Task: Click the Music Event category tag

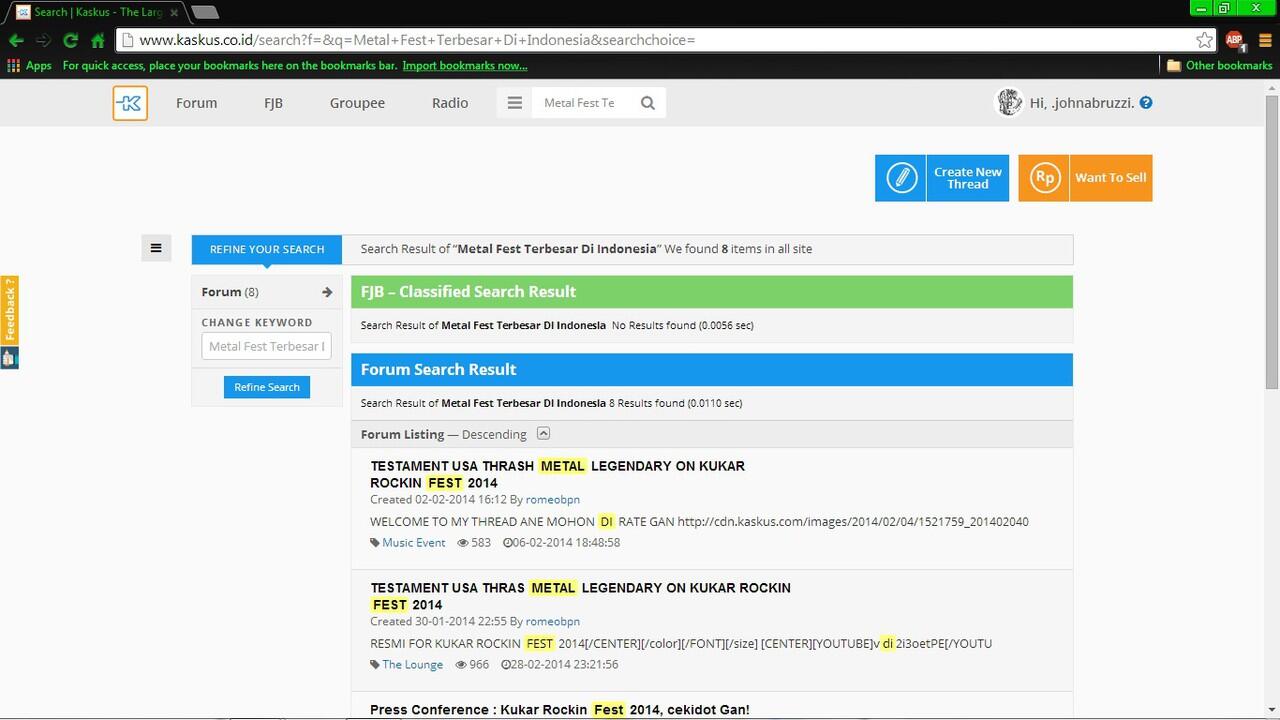Action: [x=413, y=542]
